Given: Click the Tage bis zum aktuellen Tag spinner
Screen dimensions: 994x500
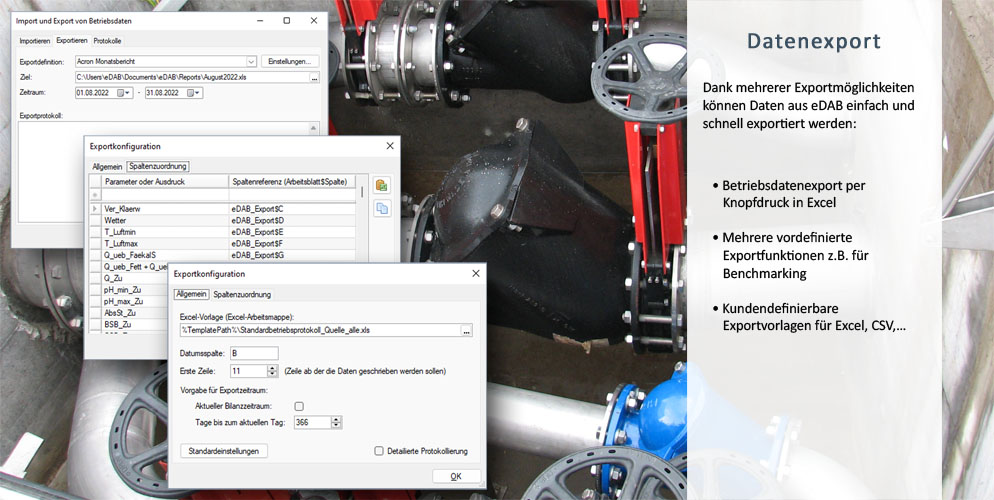Looking at the screenshot, I should [x=336, y=422].
